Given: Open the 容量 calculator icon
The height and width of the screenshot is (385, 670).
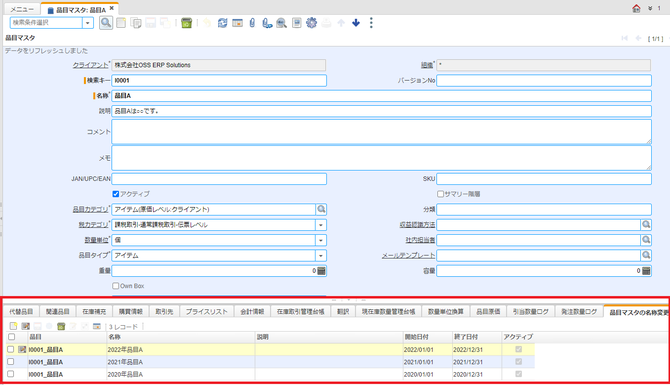Looking at the screenshot, I should click(x=646, y=271).
